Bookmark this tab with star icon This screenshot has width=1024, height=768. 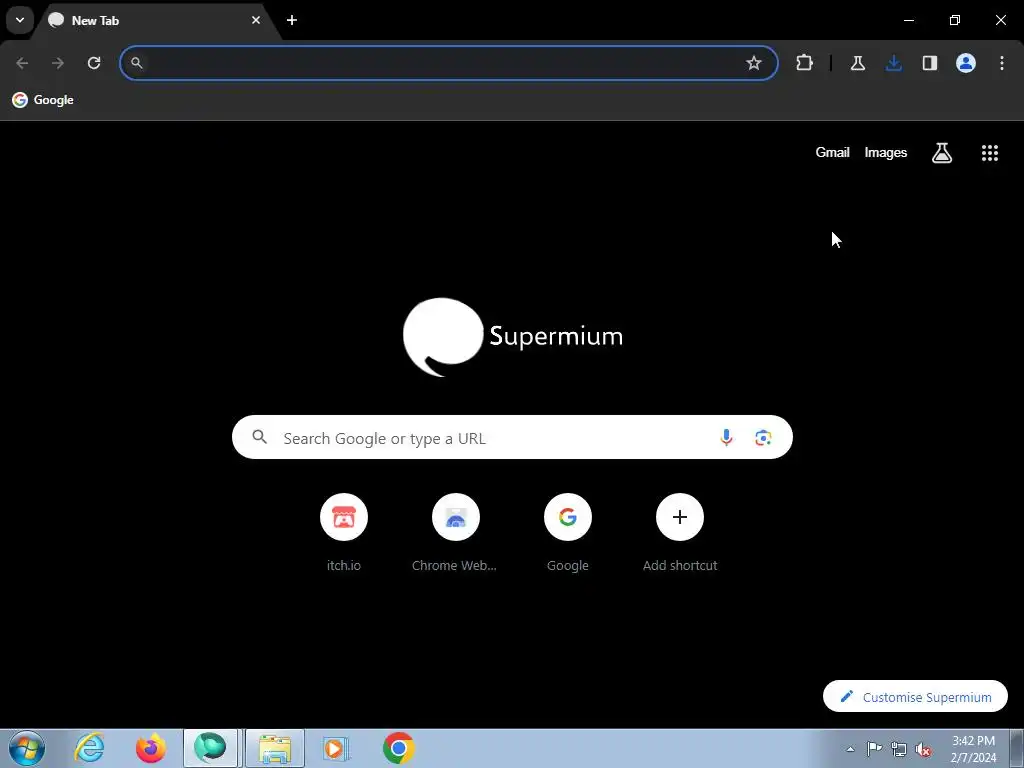tap(754, 63)
